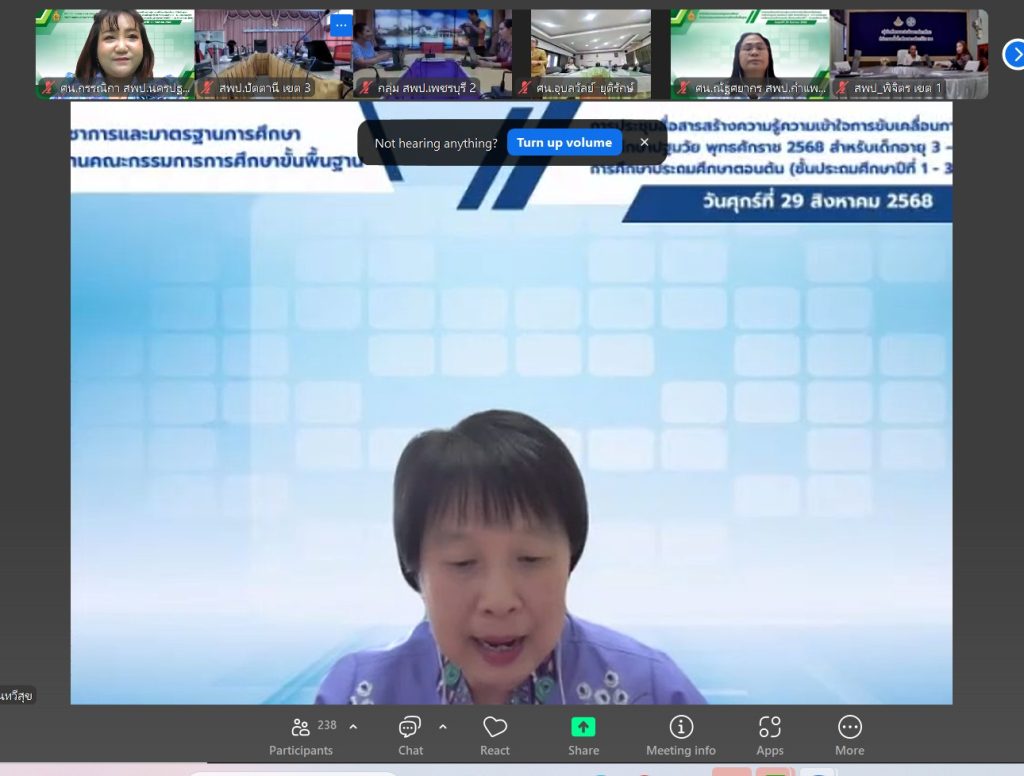Click the green Share screen icon
Viewport: 1024px width, 776px height.
point(583,727)
